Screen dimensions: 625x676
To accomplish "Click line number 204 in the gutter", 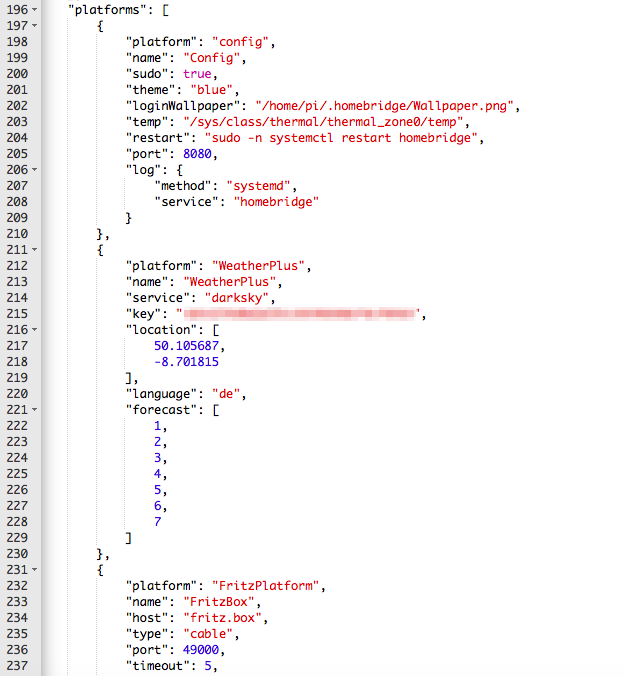I will pyautogui.click(x=17, y=138).
